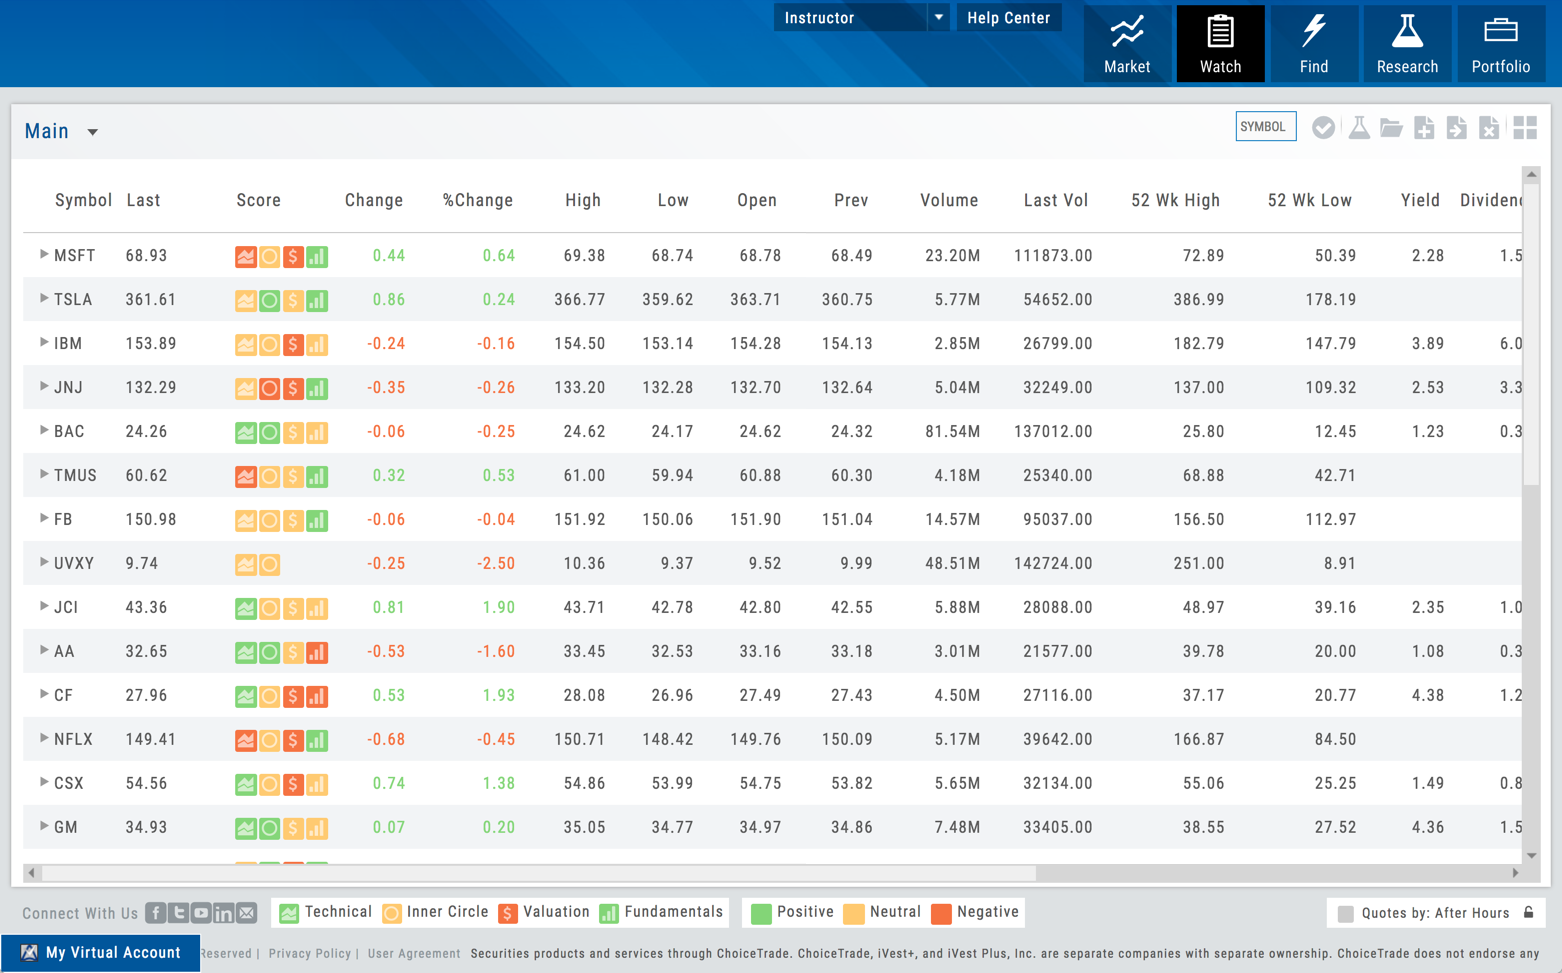Screen dimensions: 1562x973
Task: Expand the BAC row
Action: coord(44,431)
